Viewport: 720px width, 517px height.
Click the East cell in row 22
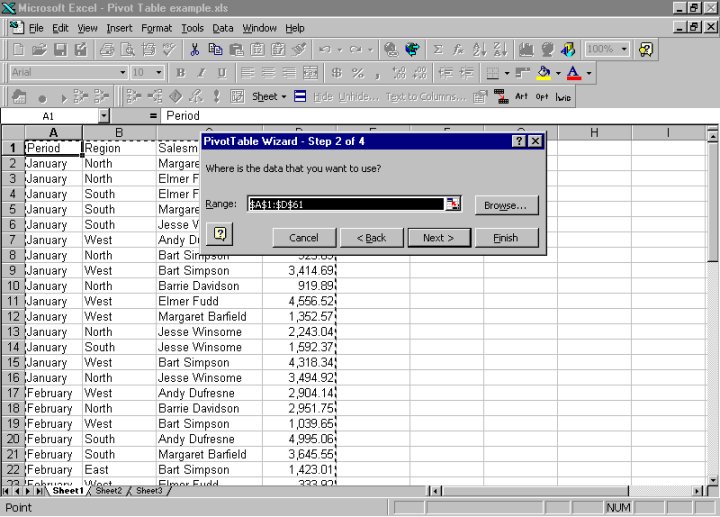pyautogui.click(x=119, y=470)
